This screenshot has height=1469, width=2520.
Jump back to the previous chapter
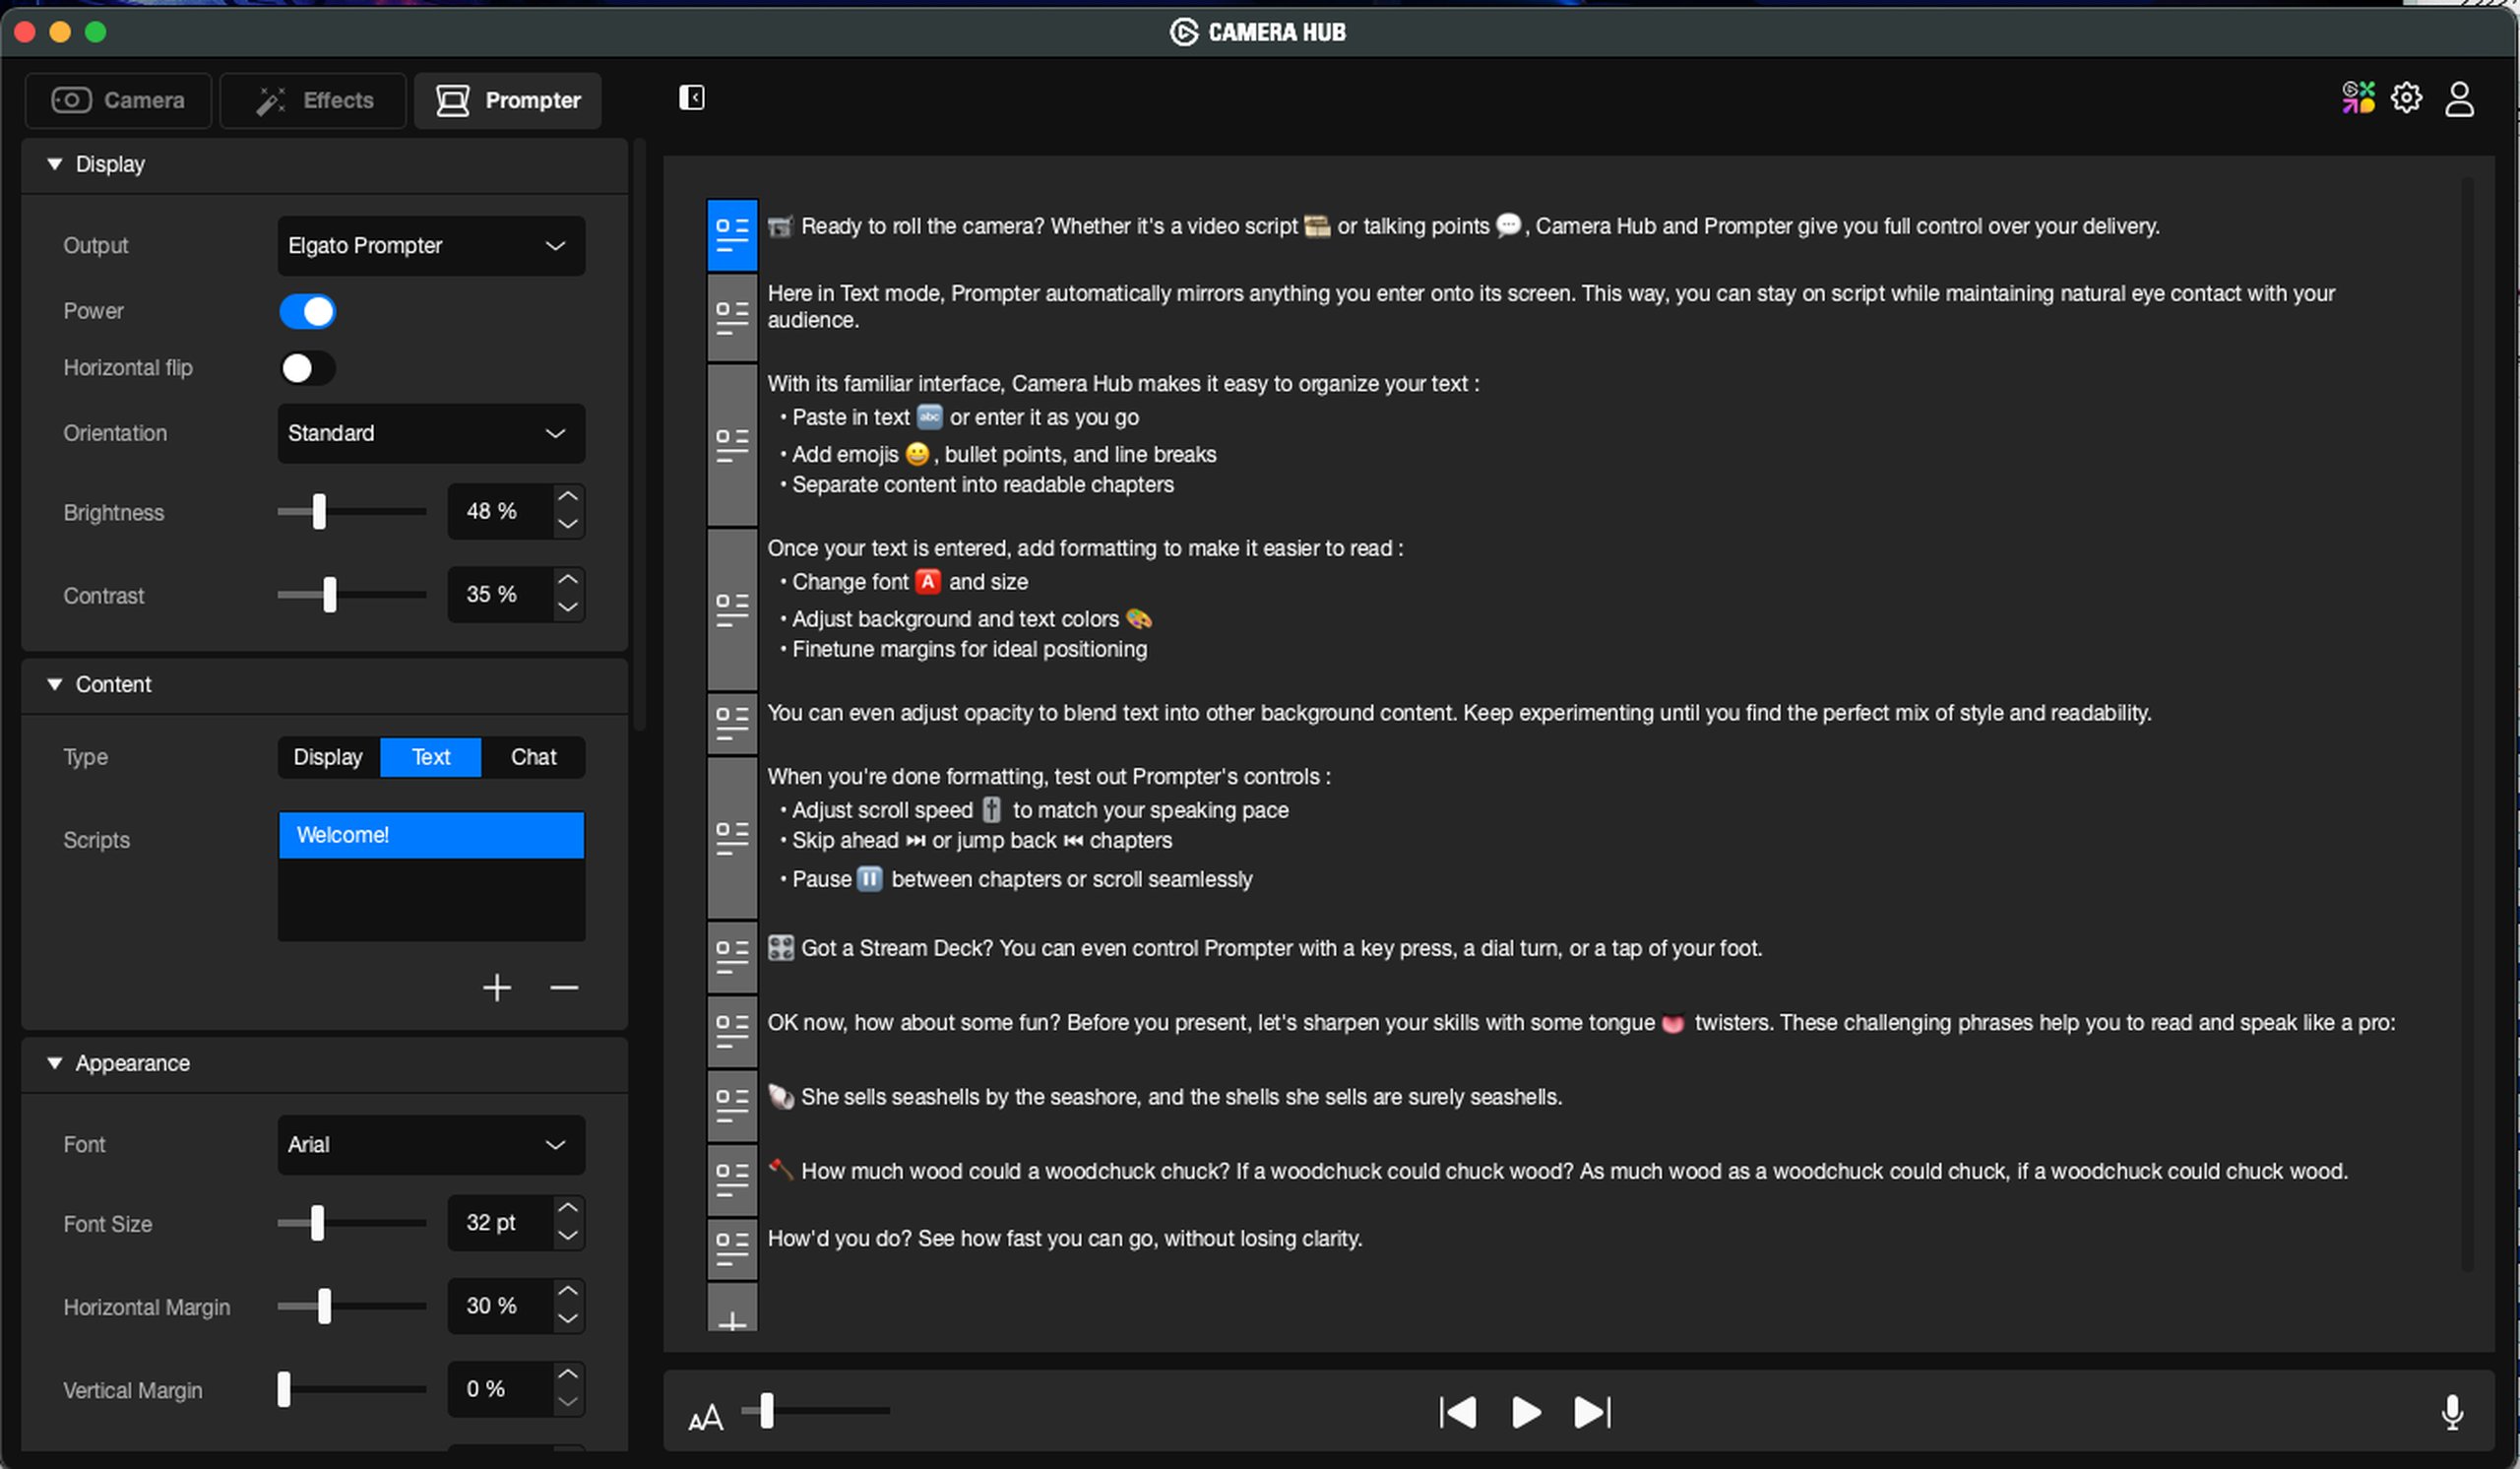(1458, 1412)
